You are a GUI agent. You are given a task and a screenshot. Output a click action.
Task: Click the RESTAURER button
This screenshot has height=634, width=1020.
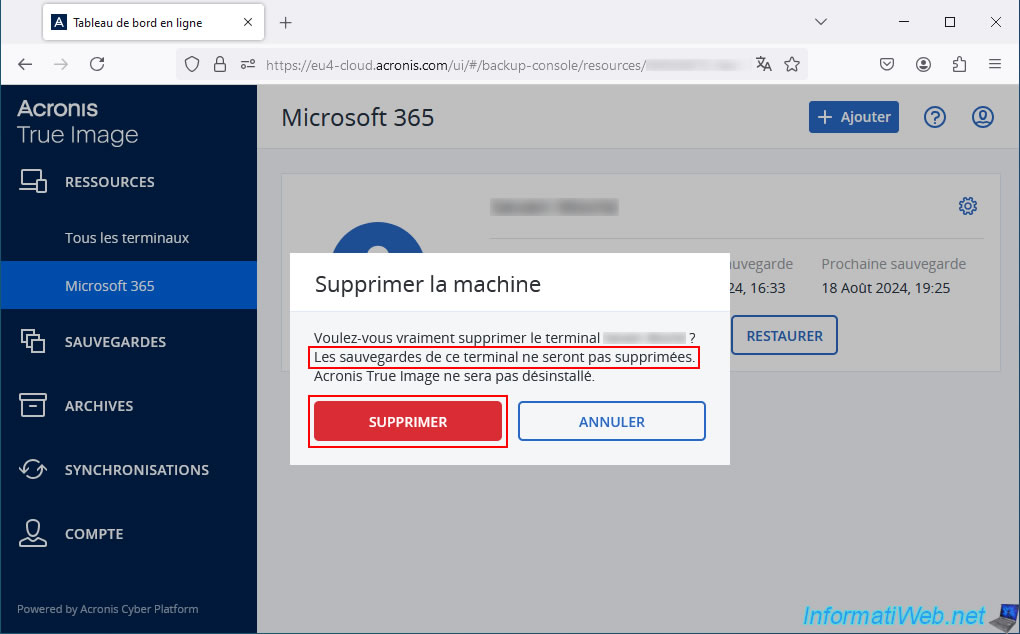(784, 336)
